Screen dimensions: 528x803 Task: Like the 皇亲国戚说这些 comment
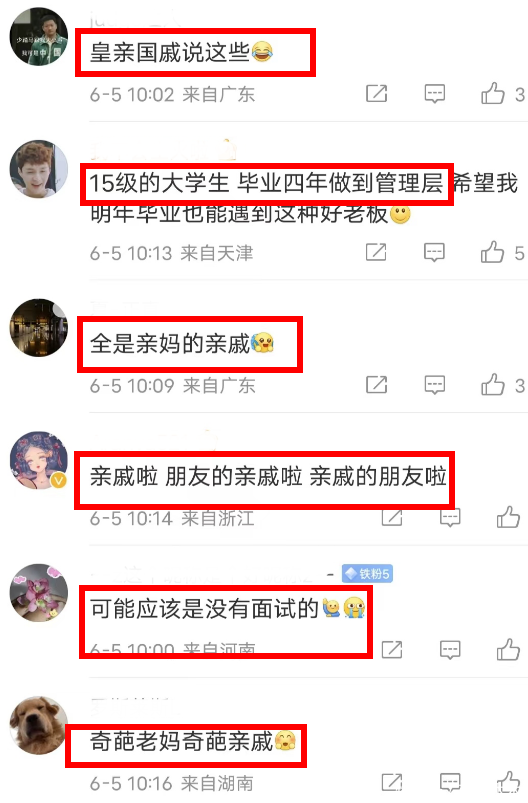pos(493,94)
